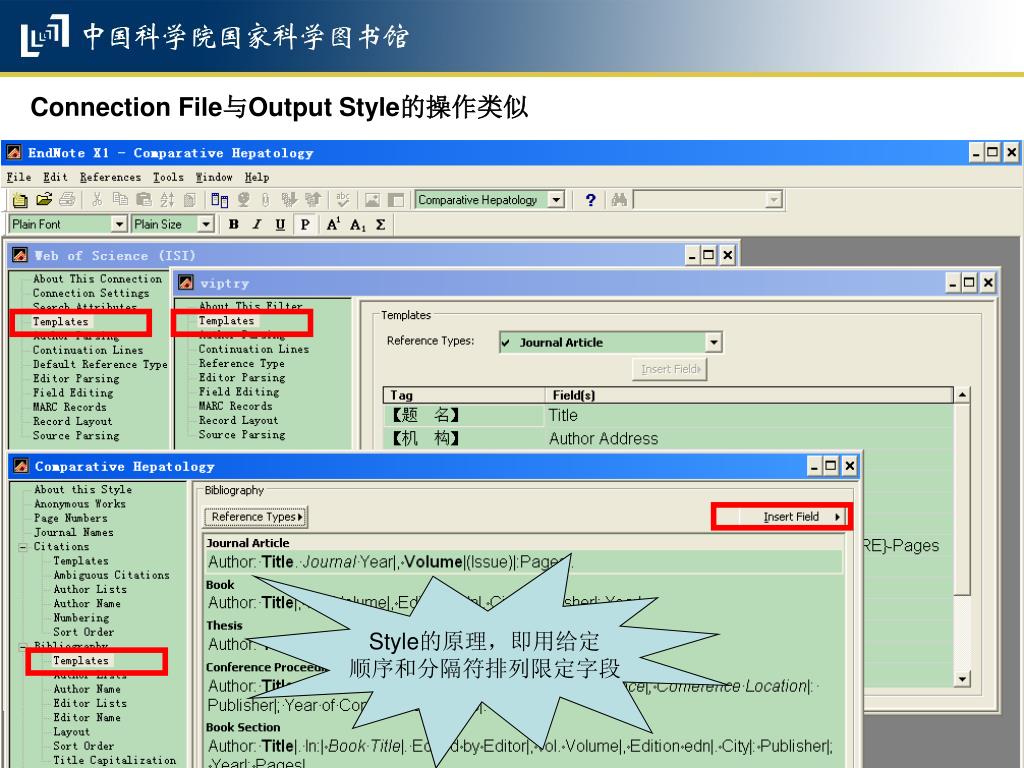This screenshot has width=1024, height=768.
Task: Click Insert Field button in viptry Templates
Action: (670, 369)
